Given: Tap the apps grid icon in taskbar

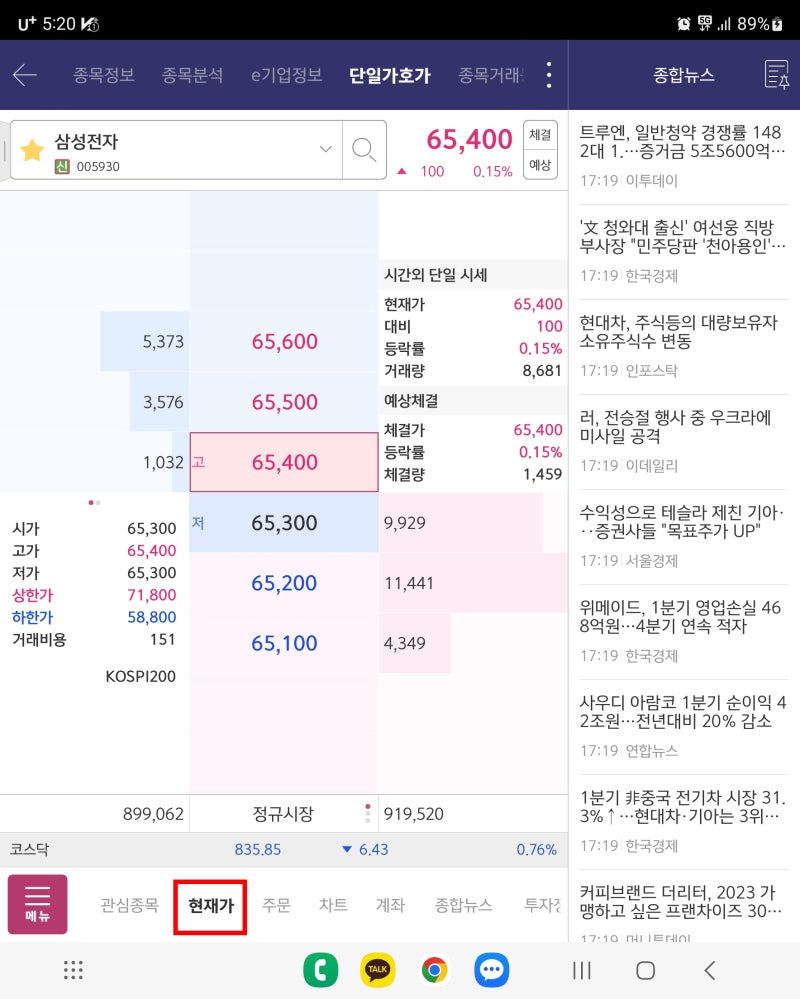Looking at the screenshot, I should [73, 970].
